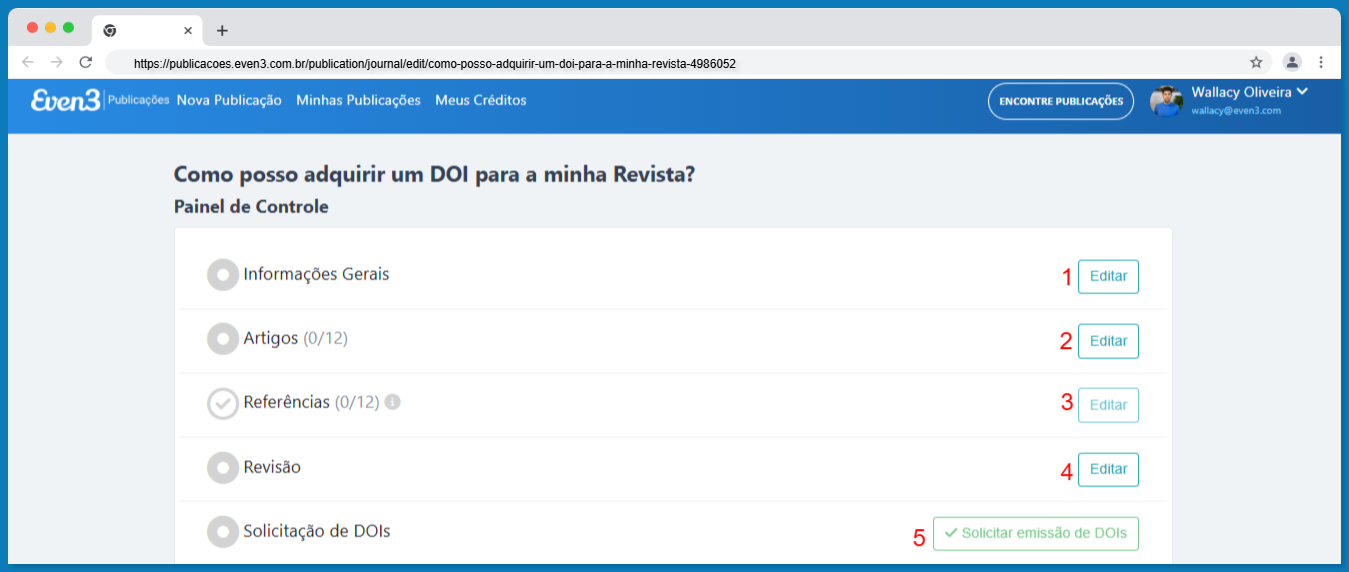Screen dimensions: 1349x572
Task: Reload the page
Action: pyautogui.click(x=86, y=62)
